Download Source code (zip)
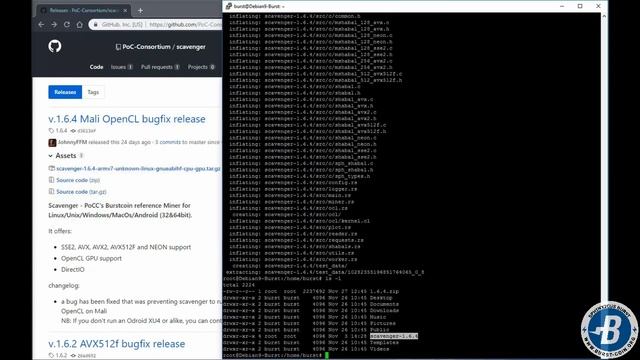Image resolution: width=640 pixels, height=360 pixels. pos(78,180)
